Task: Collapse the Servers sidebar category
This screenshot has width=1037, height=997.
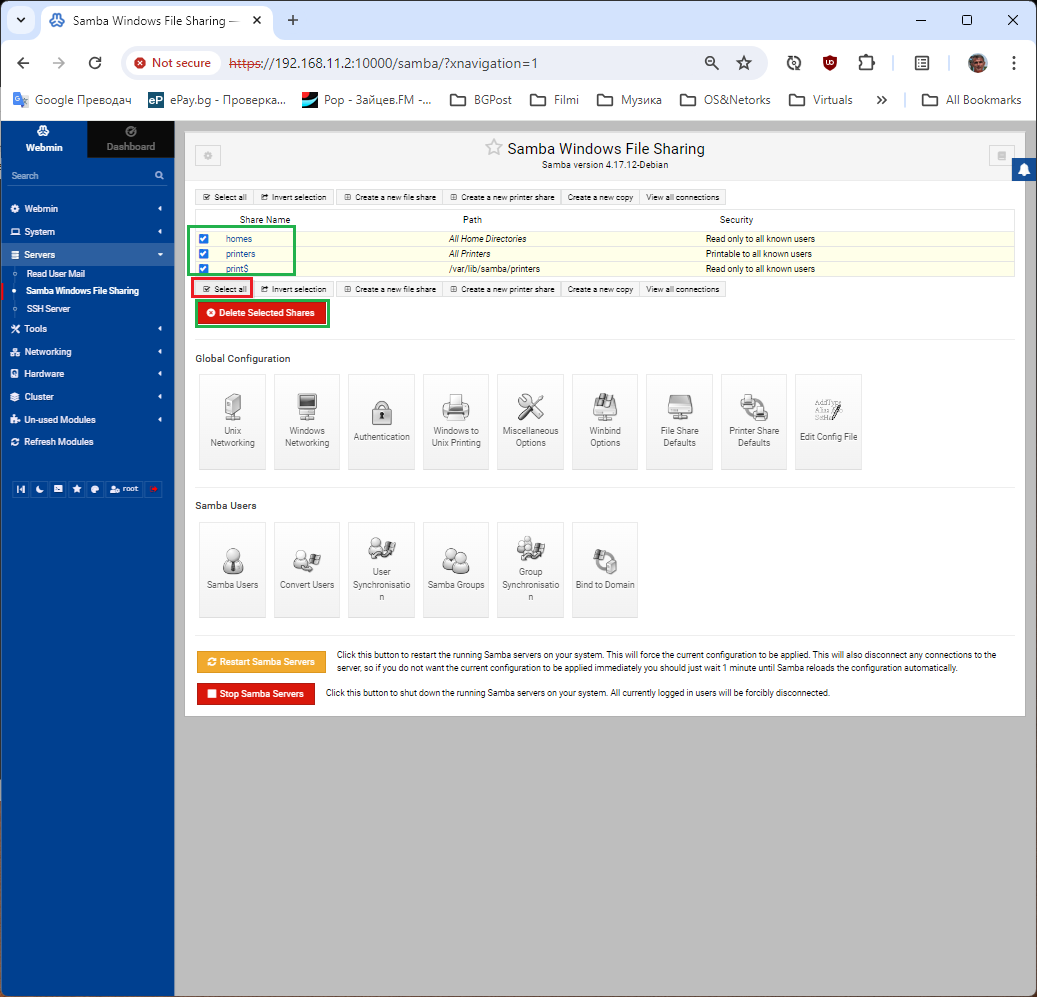Action: click(87, 255)
